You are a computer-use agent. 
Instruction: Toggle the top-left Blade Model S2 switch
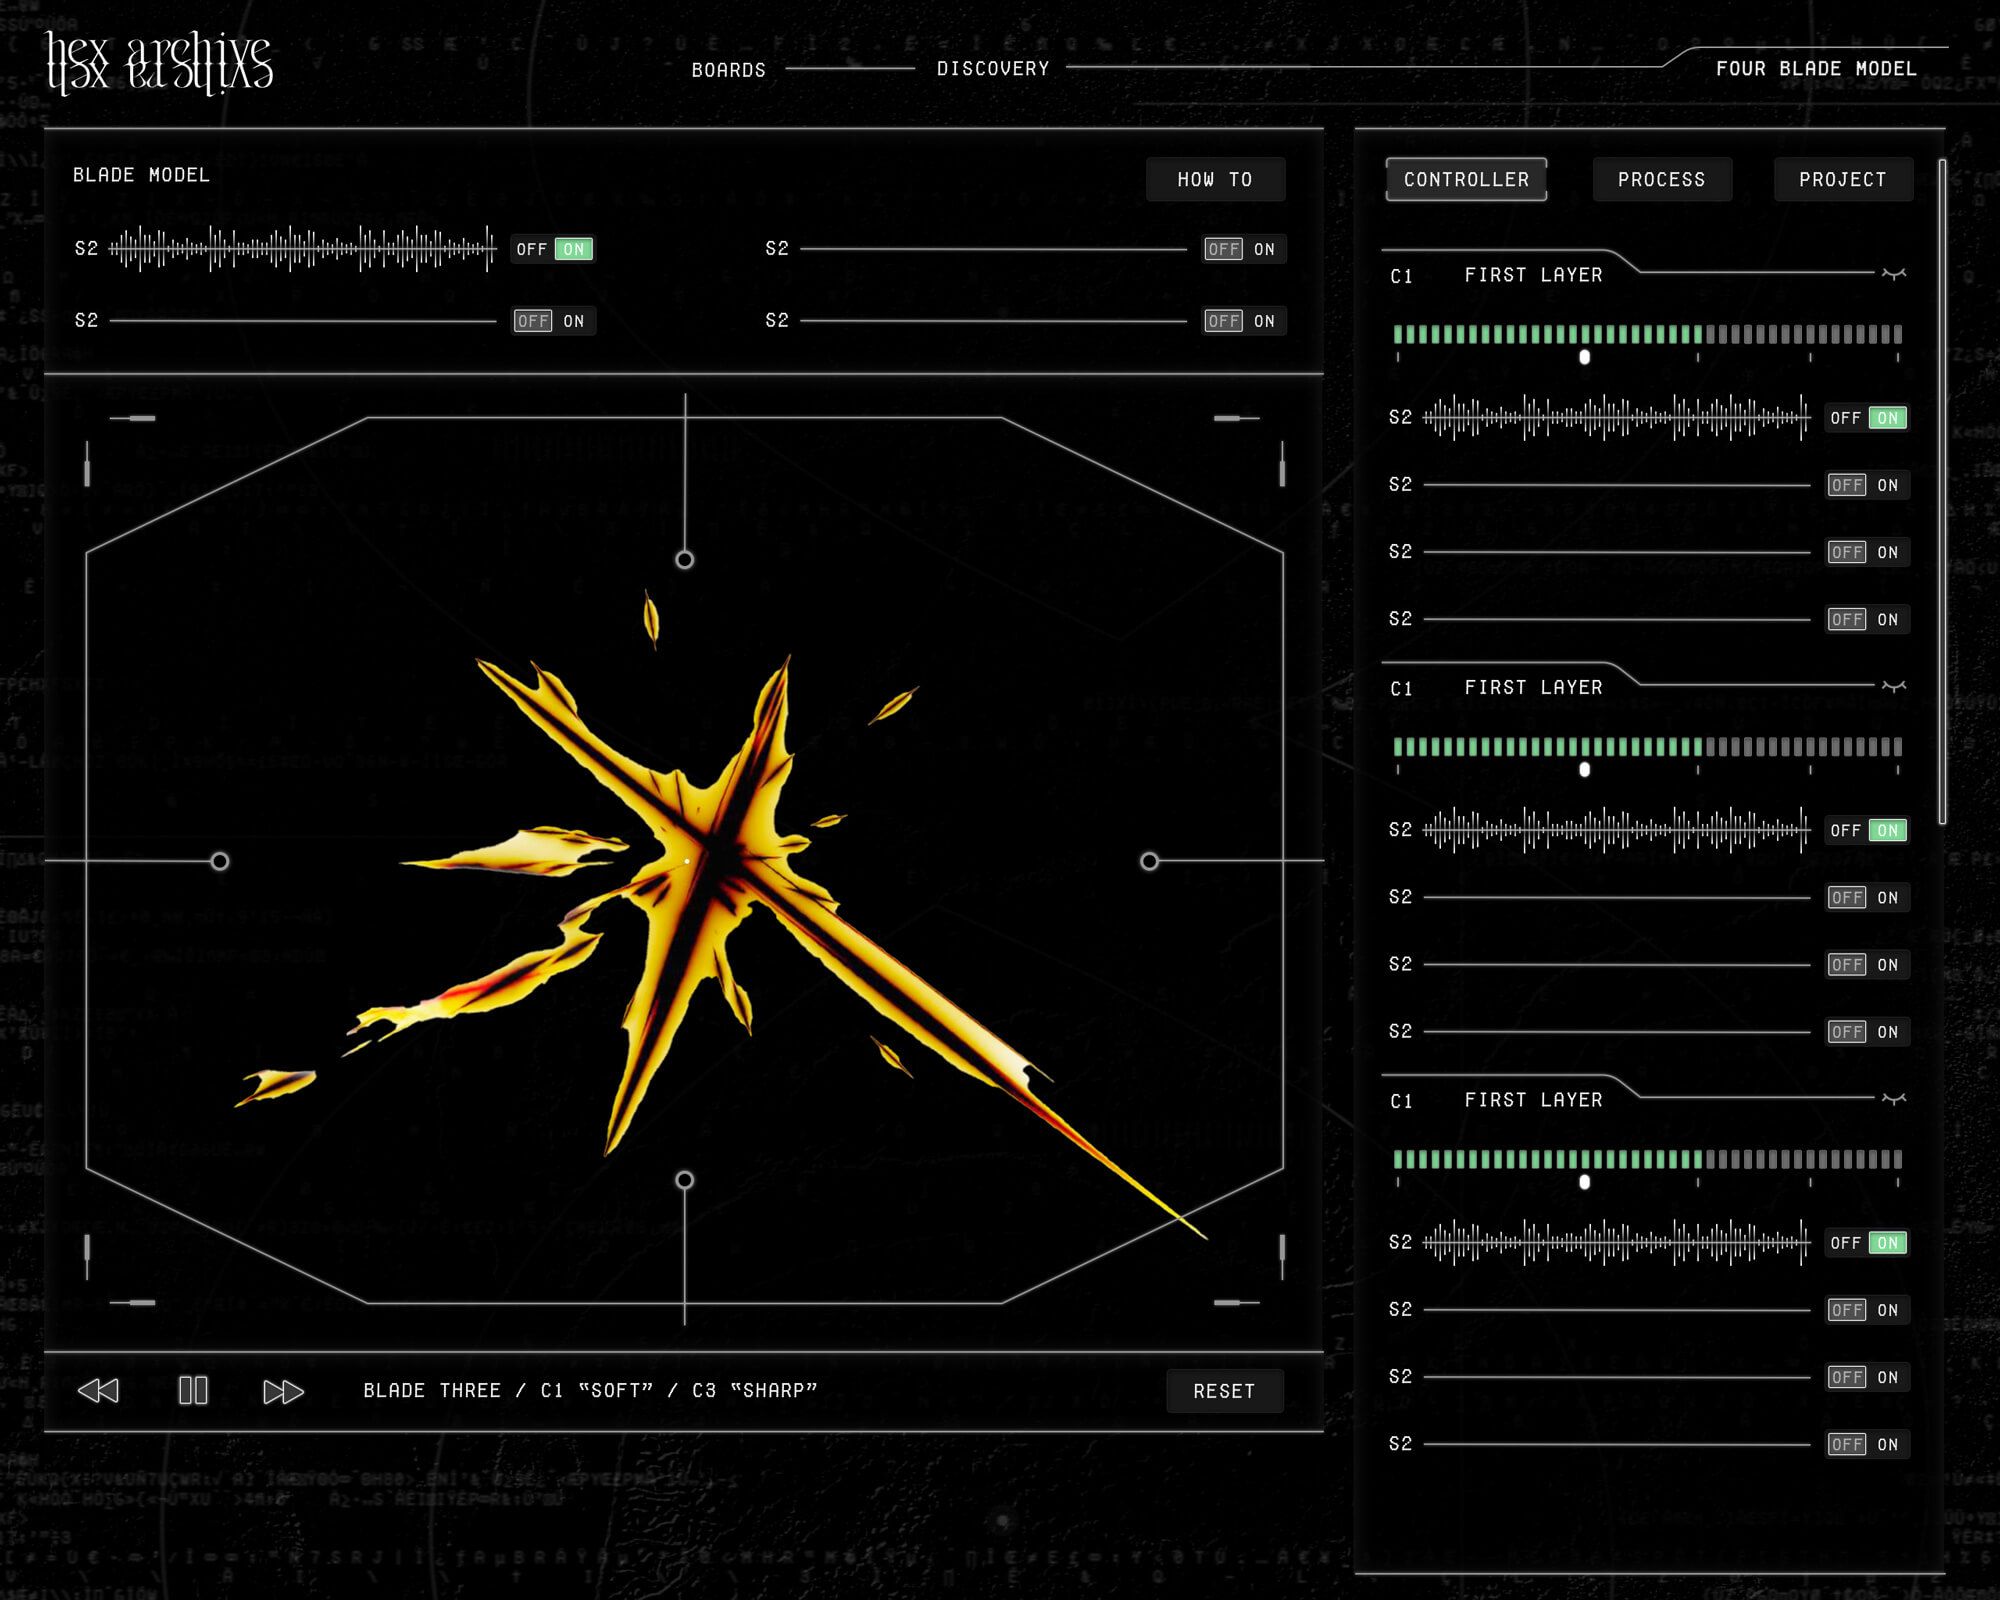[x=553, y=249]
